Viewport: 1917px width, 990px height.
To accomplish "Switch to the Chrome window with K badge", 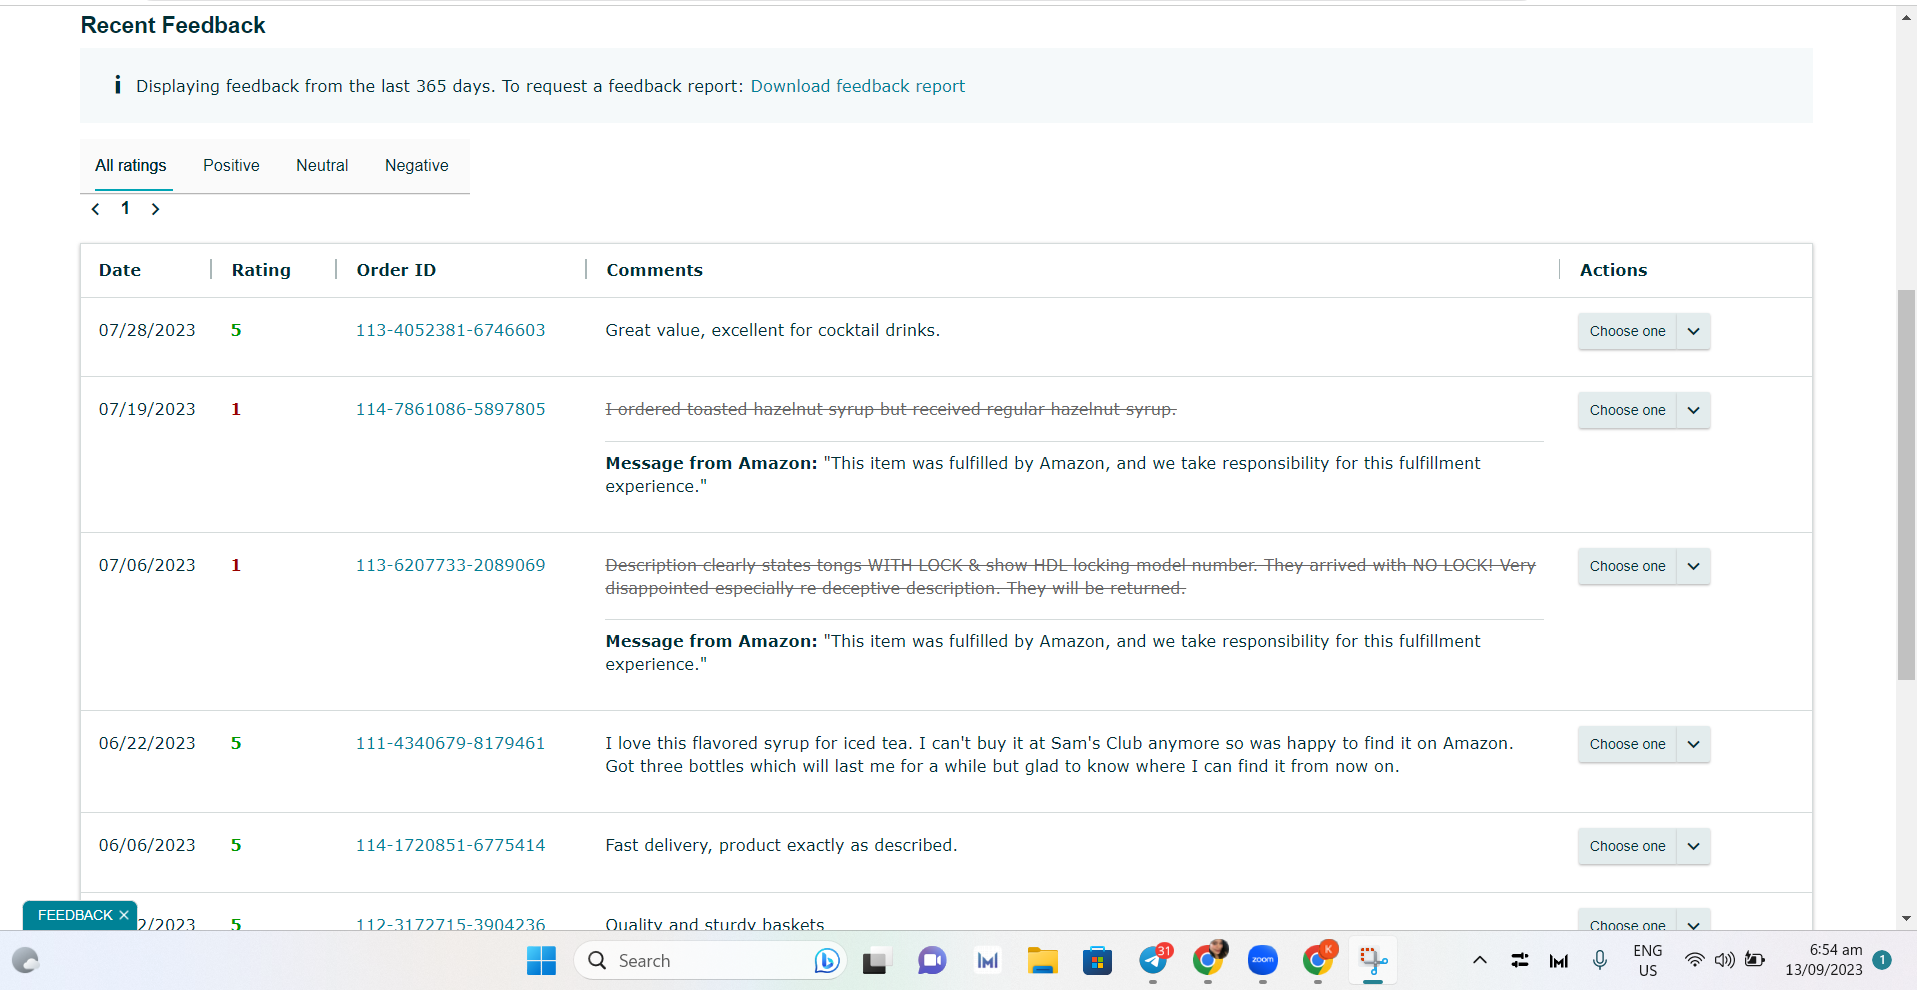I will click(1319, 961).
